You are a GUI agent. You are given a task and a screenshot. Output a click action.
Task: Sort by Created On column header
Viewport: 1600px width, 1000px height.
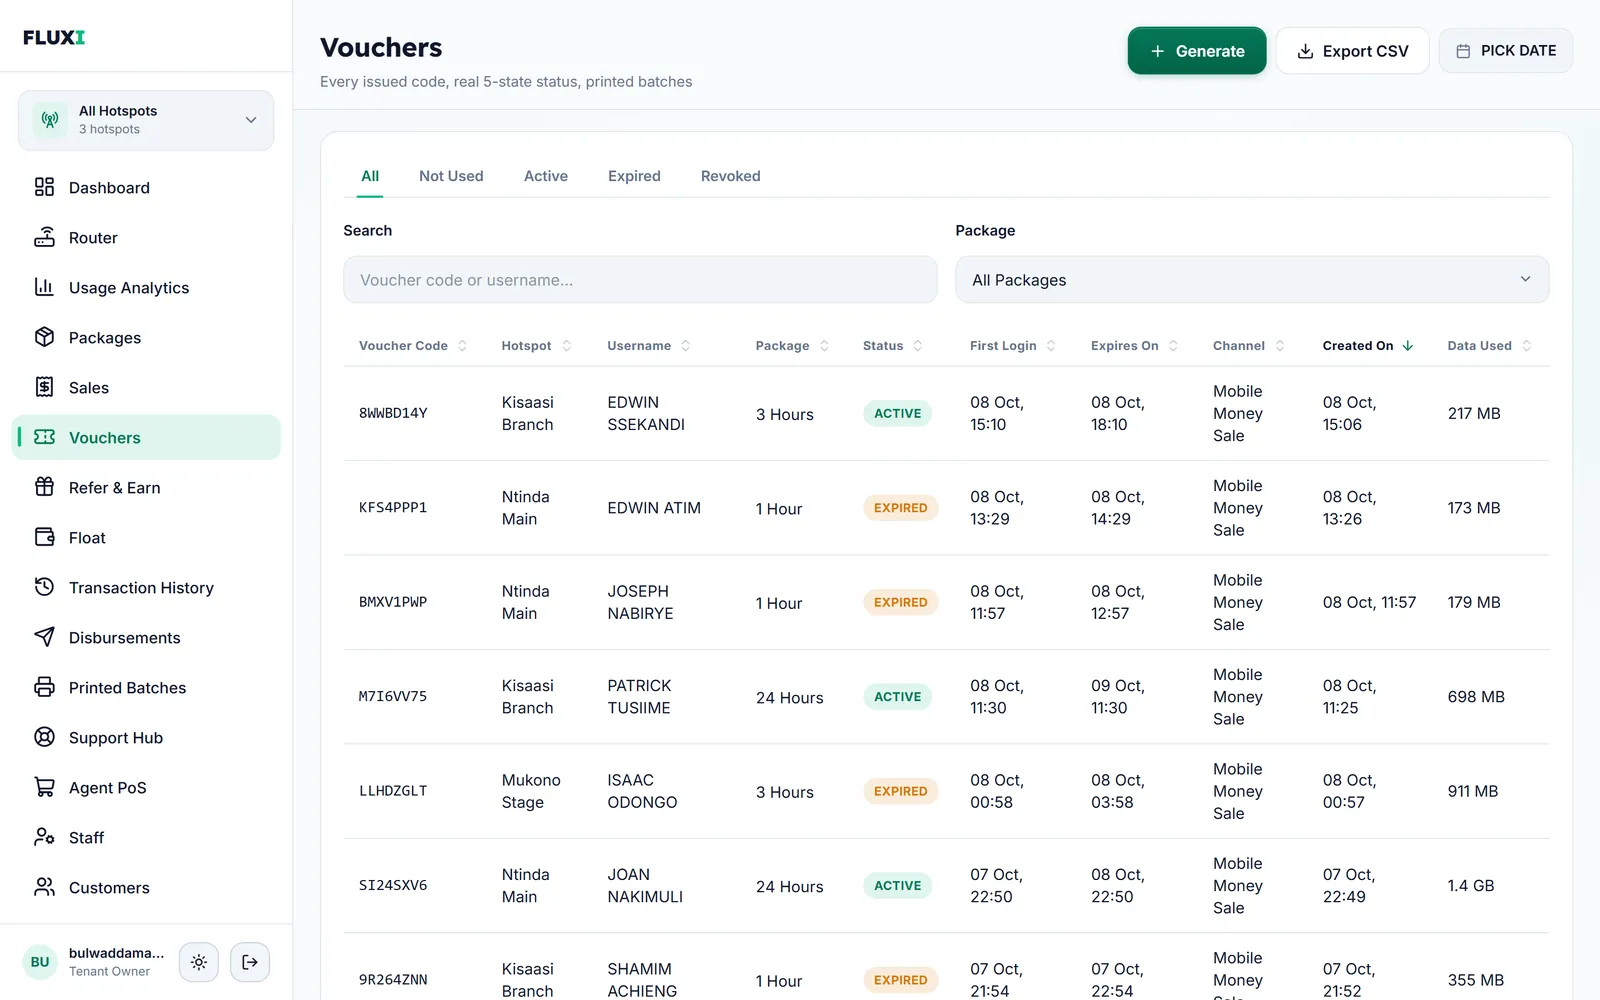[x=1368, y=346]
